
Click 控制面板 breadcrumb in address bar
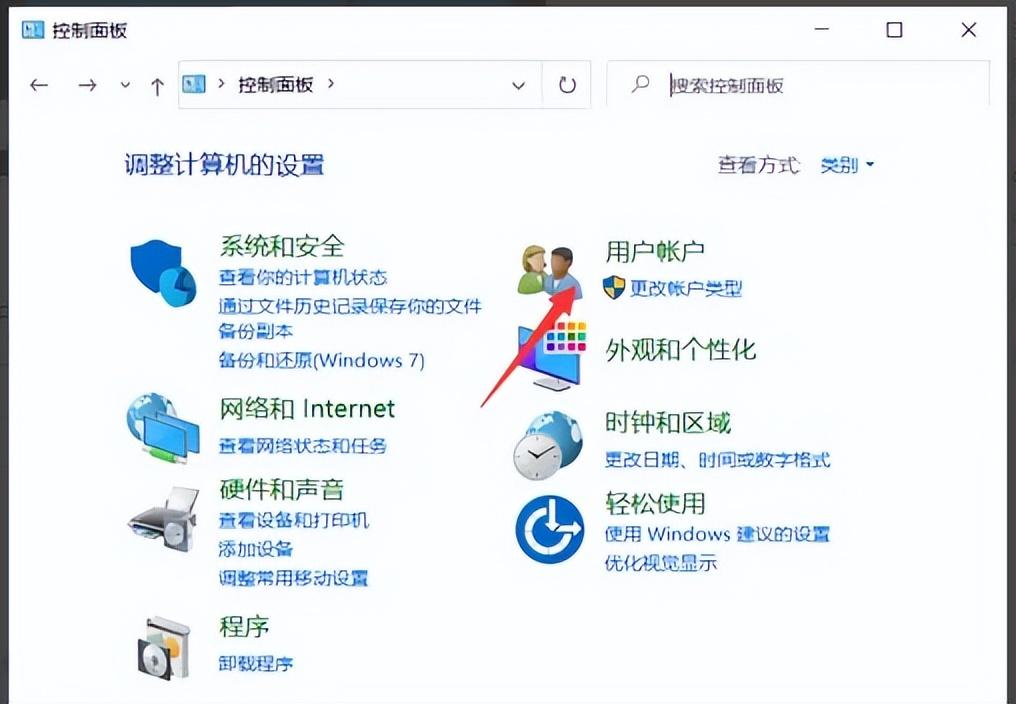276,84
